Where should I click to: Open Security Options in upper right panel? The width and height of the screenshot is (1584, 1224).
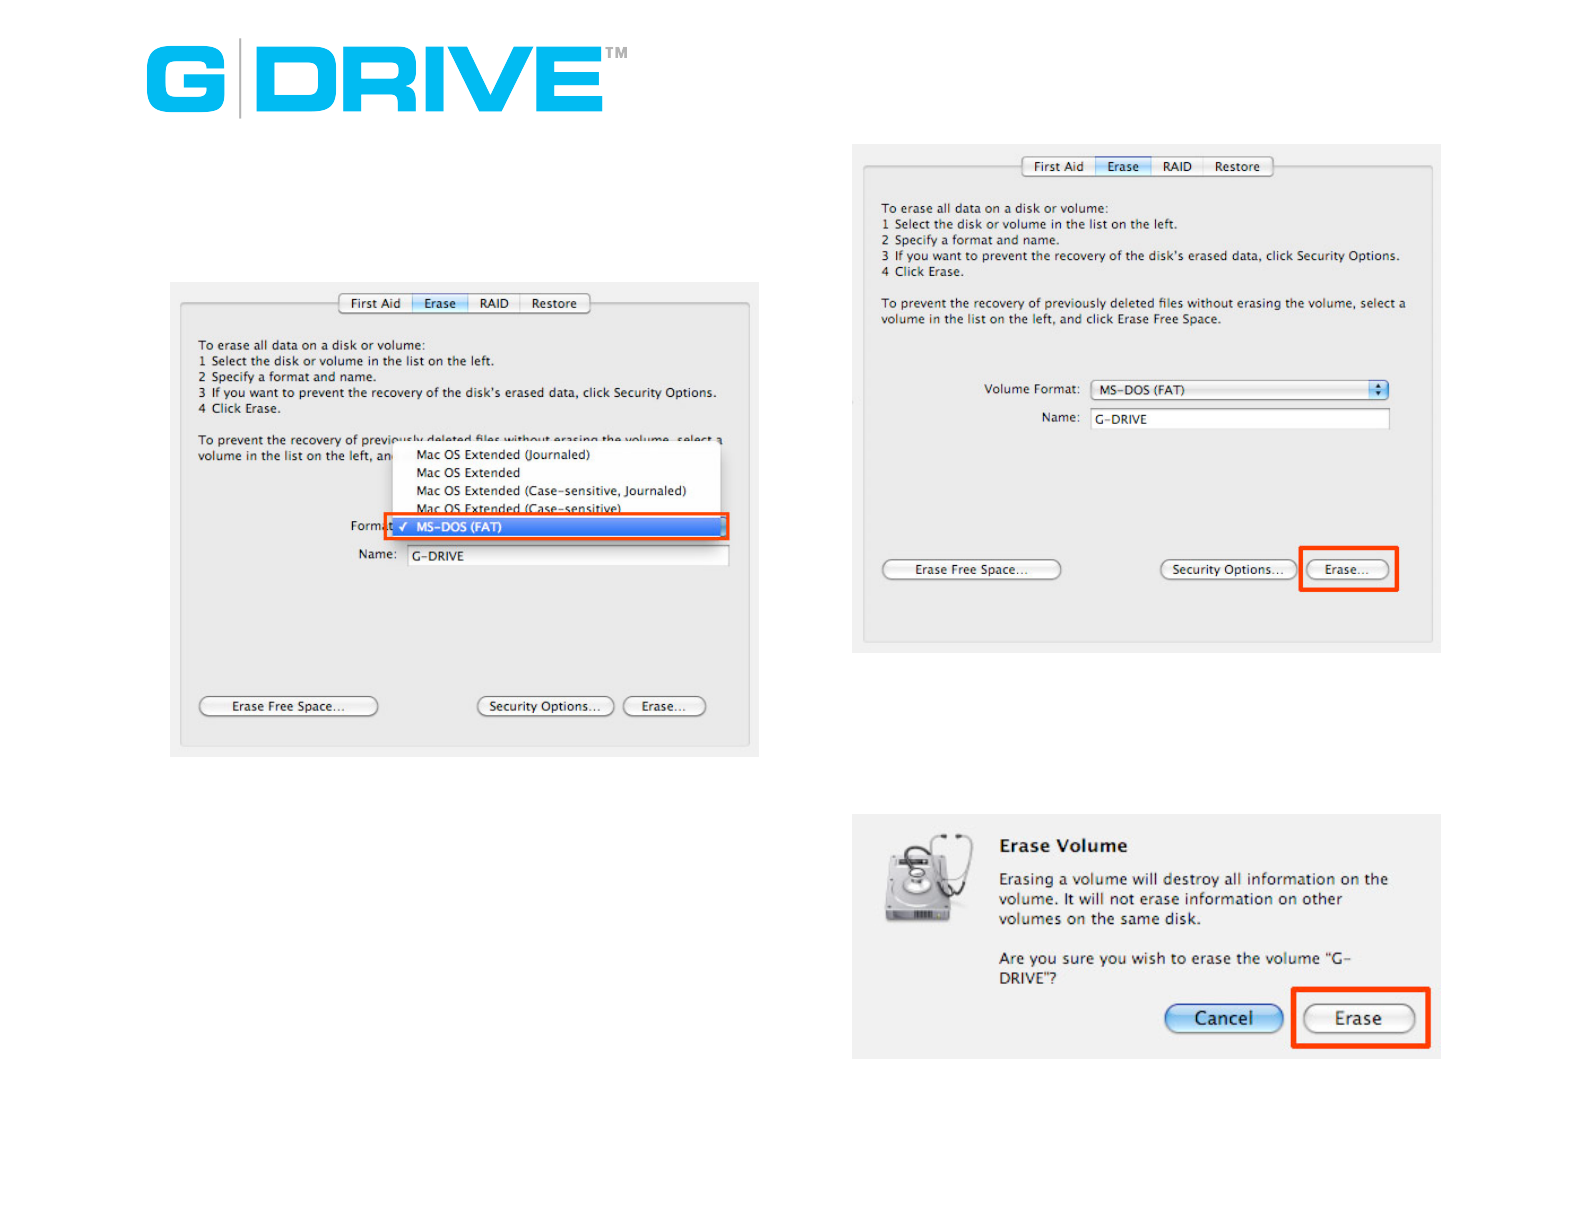(x=1228, y=570)
